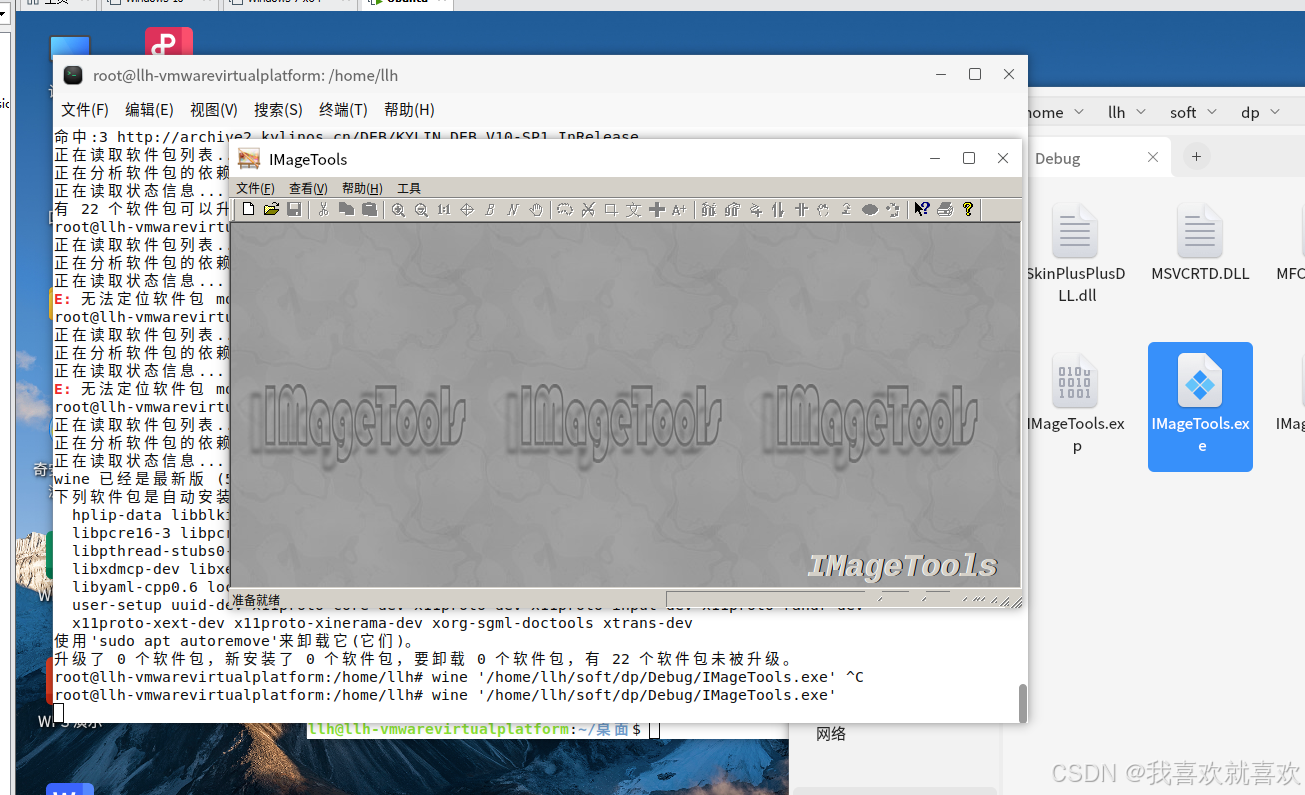Viewport: 1305px width, 795px height.
Task: Expand the soft breadcrumb dropdown in file manager
Action: coord(1212,112)
